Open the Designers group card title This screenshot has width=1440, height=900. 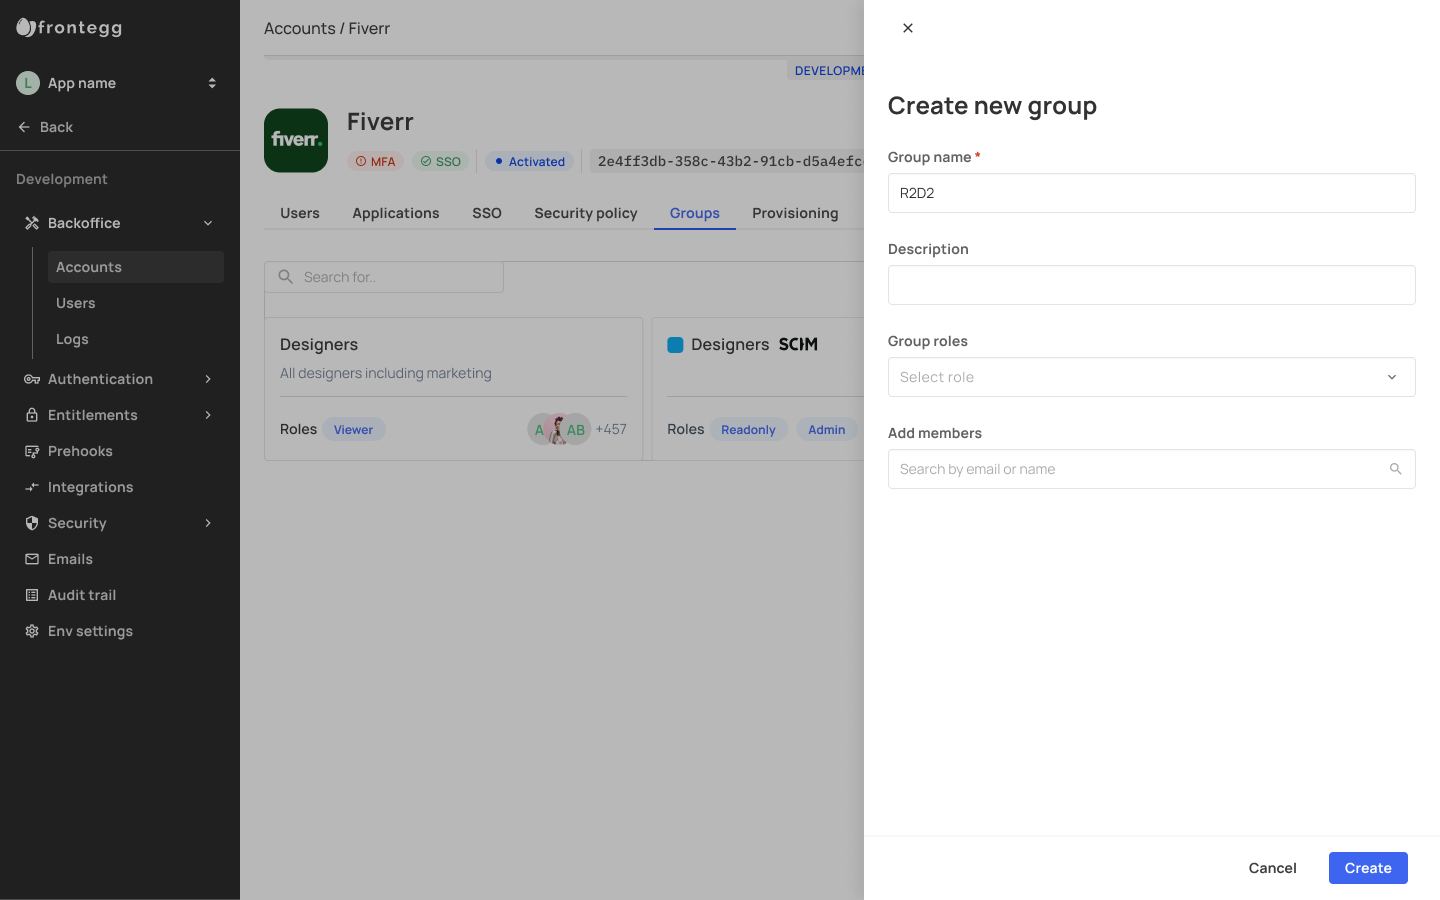point(319,344)
